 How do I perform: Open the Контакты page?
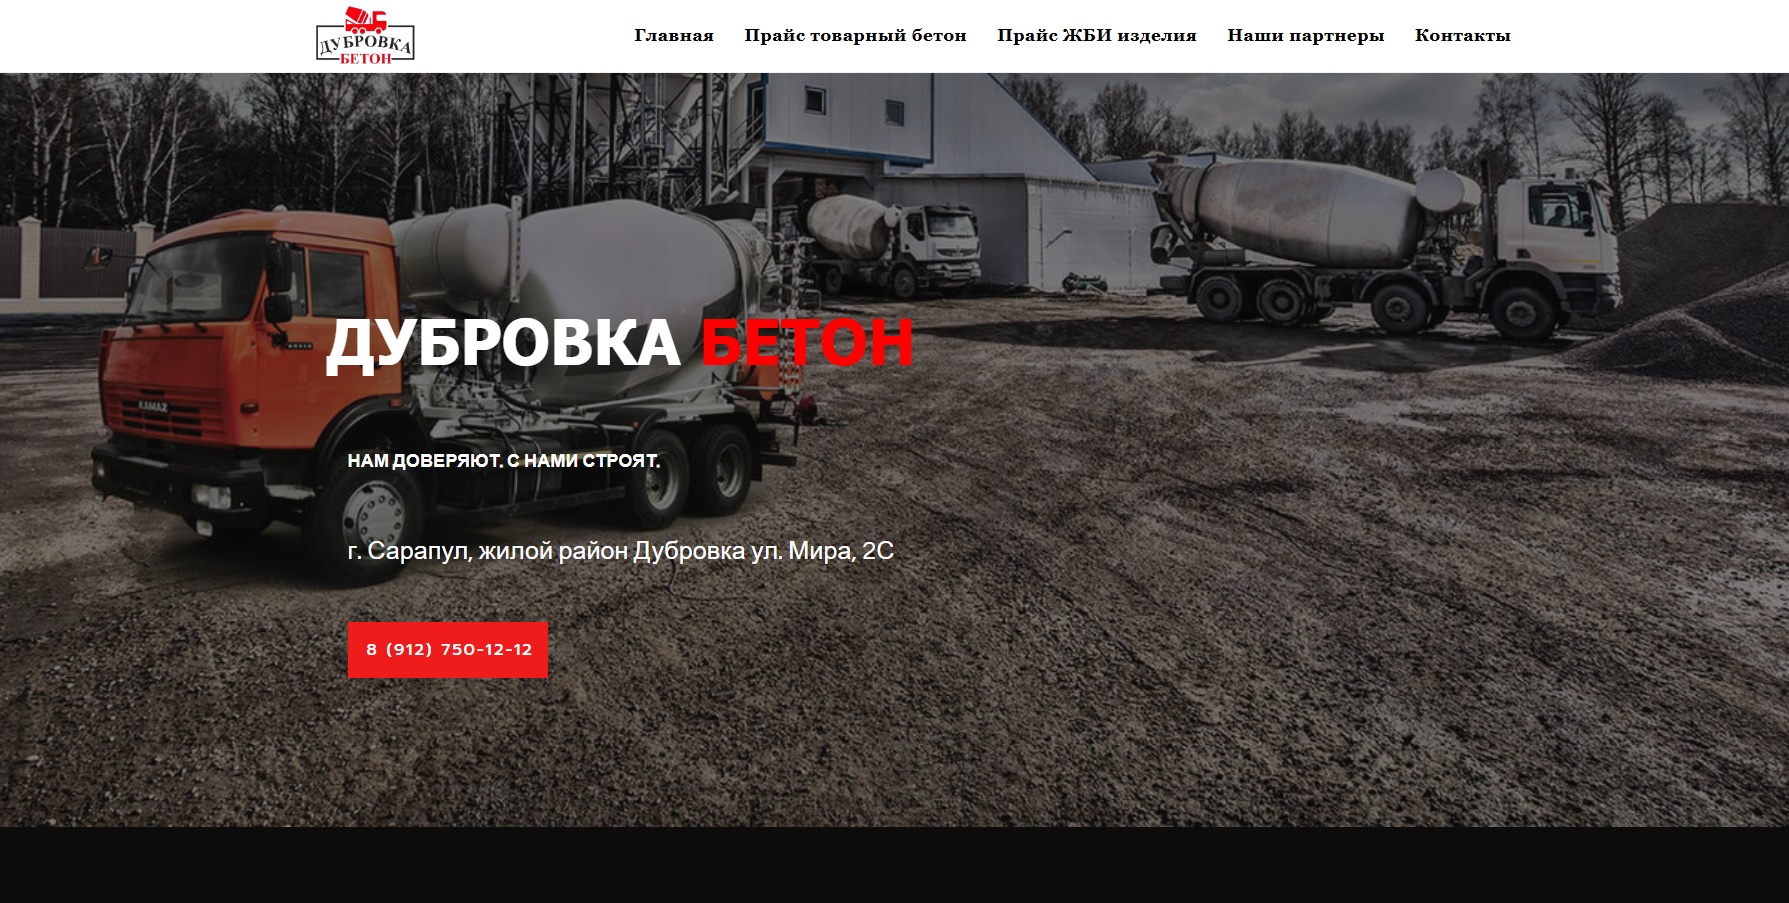[1462, 36]
